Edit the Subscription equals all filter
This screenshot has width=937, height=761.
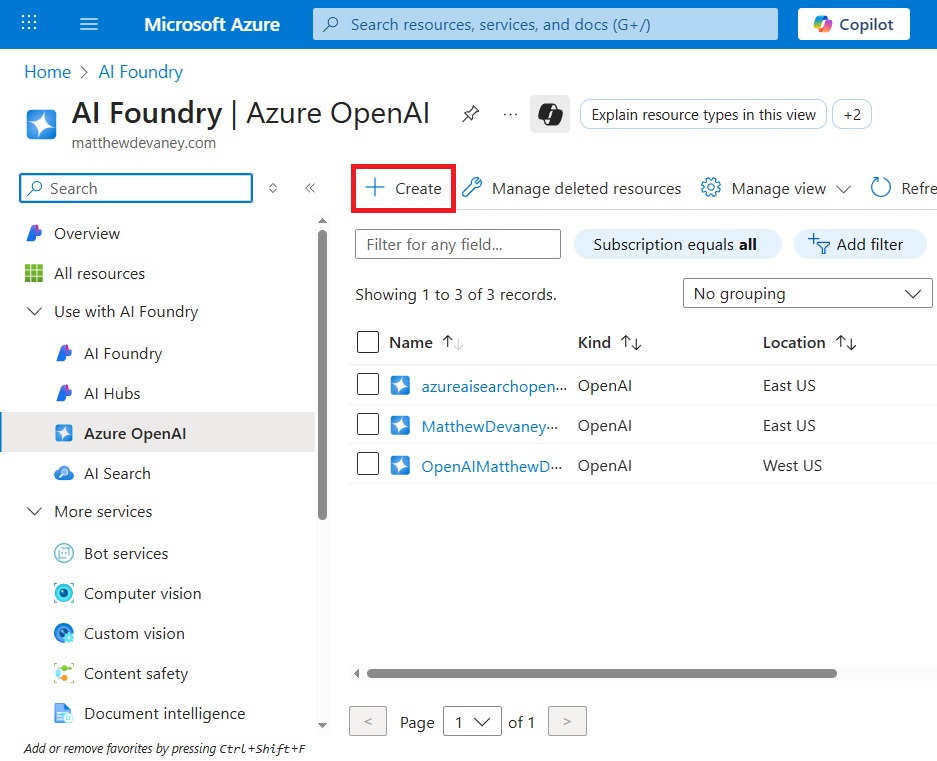click(x=677, y=244)
